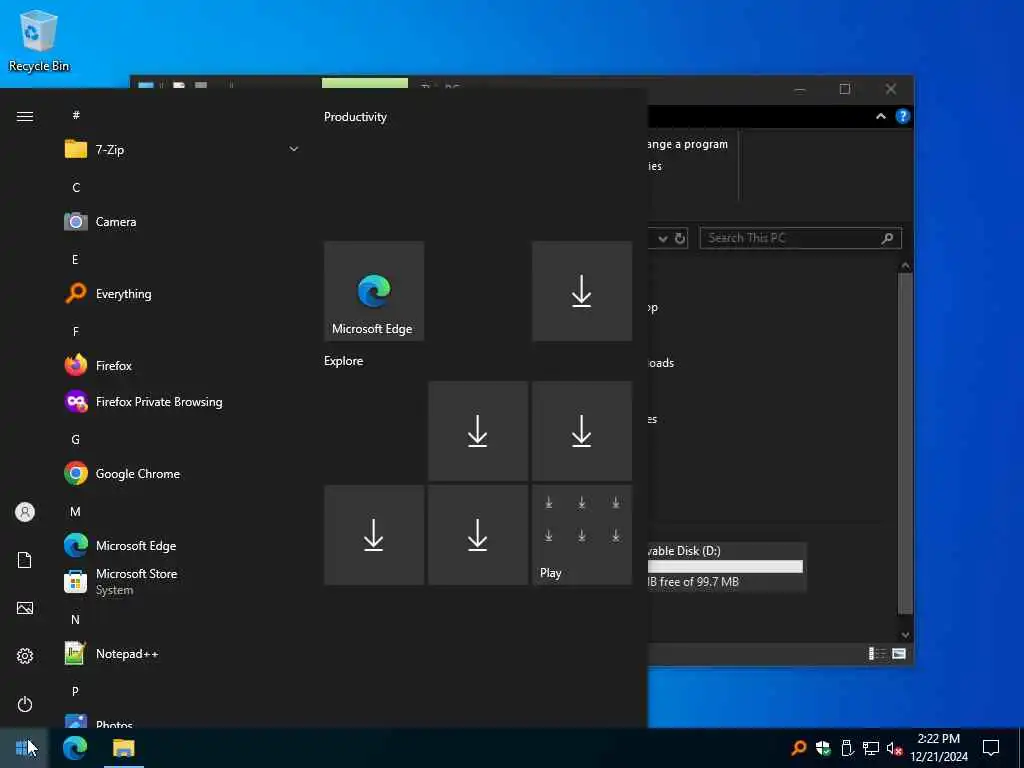This screenshot has width=1024, height=768.
Task: Launch Camera from the app list
Action: click(x=182, y=221)
